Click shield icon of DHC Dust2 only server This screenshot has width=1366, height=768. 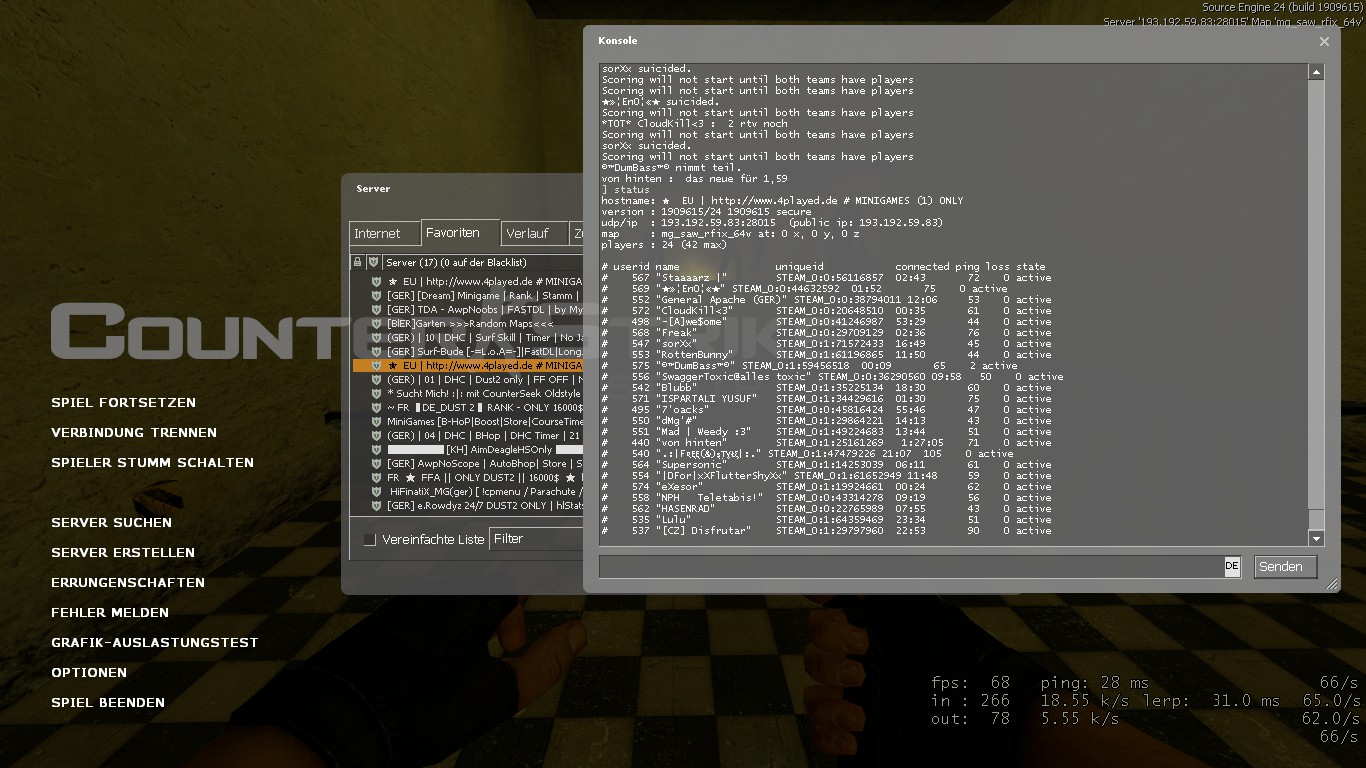pyautogui.click(x=376, y=380)
